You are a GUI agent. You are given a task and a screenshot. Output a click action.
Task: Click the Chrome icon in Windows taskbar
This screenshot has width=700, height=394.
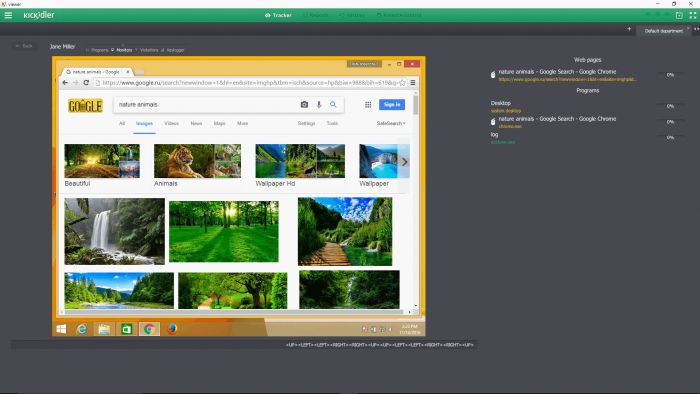pos(149,329)
